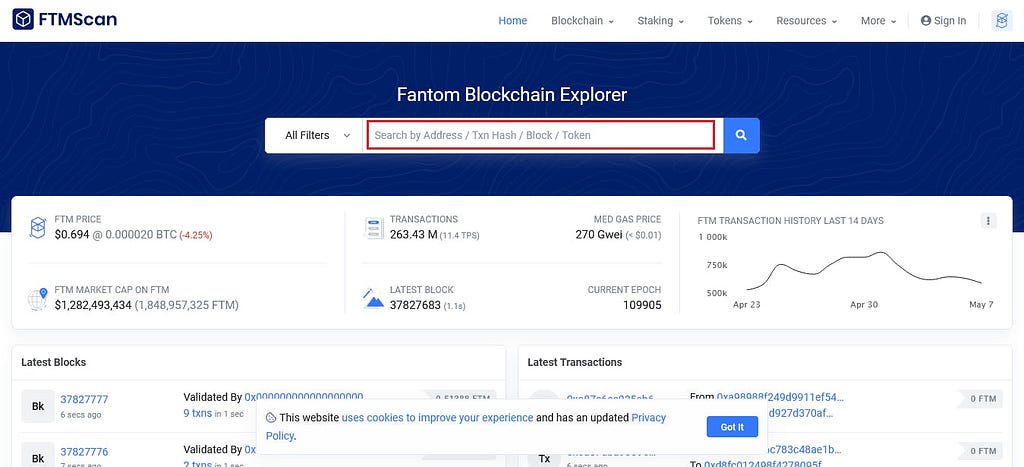Open recipient address 0xd8fc012498f4278095f

[x=762, y=464]
